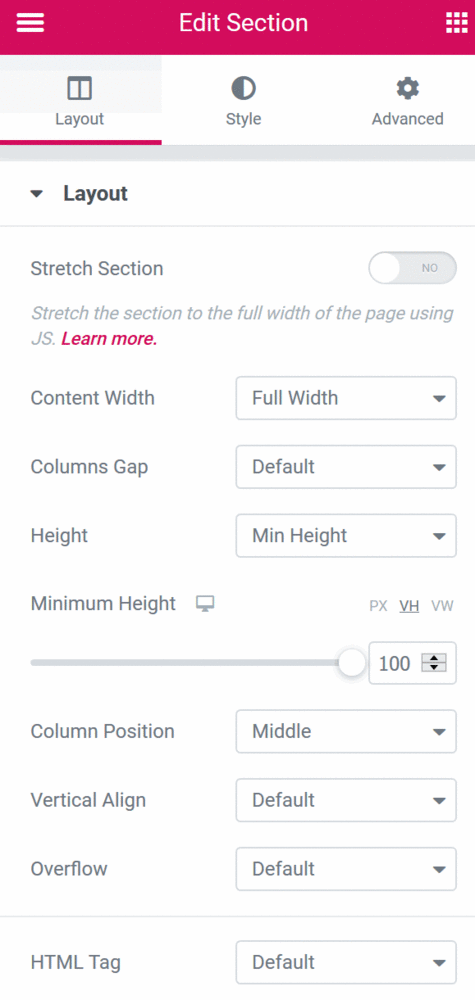Click the Minimum Height desktop device icon

(205, 604)
